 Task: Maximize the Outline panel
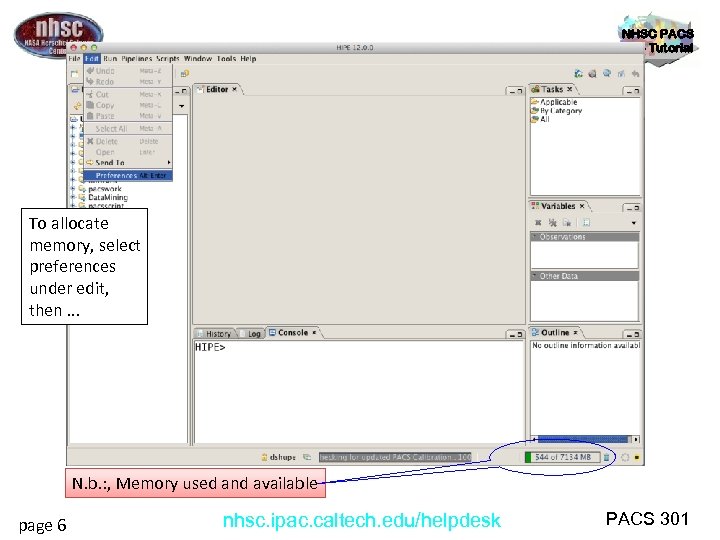click(x=636, y=335)
